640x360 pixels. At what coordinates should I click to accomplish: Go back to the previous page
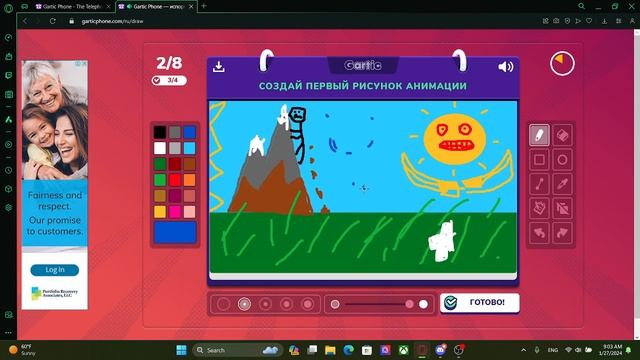pyautogui.click(x=25, y=21)
